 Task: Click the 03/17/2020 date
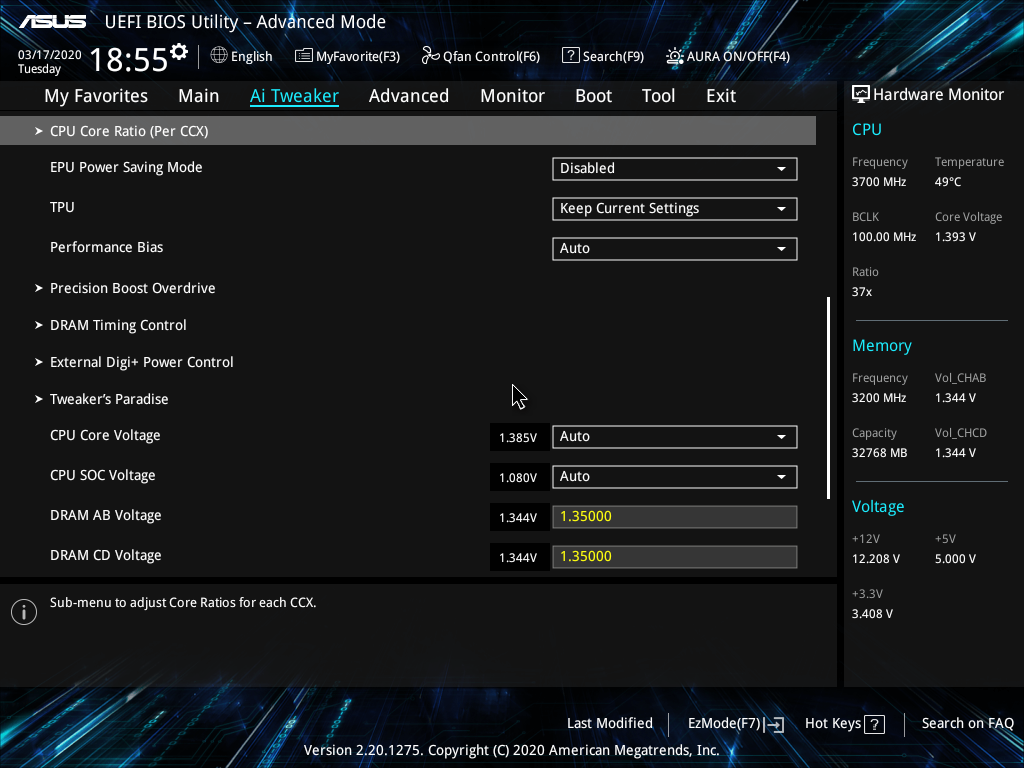[50, 55]
